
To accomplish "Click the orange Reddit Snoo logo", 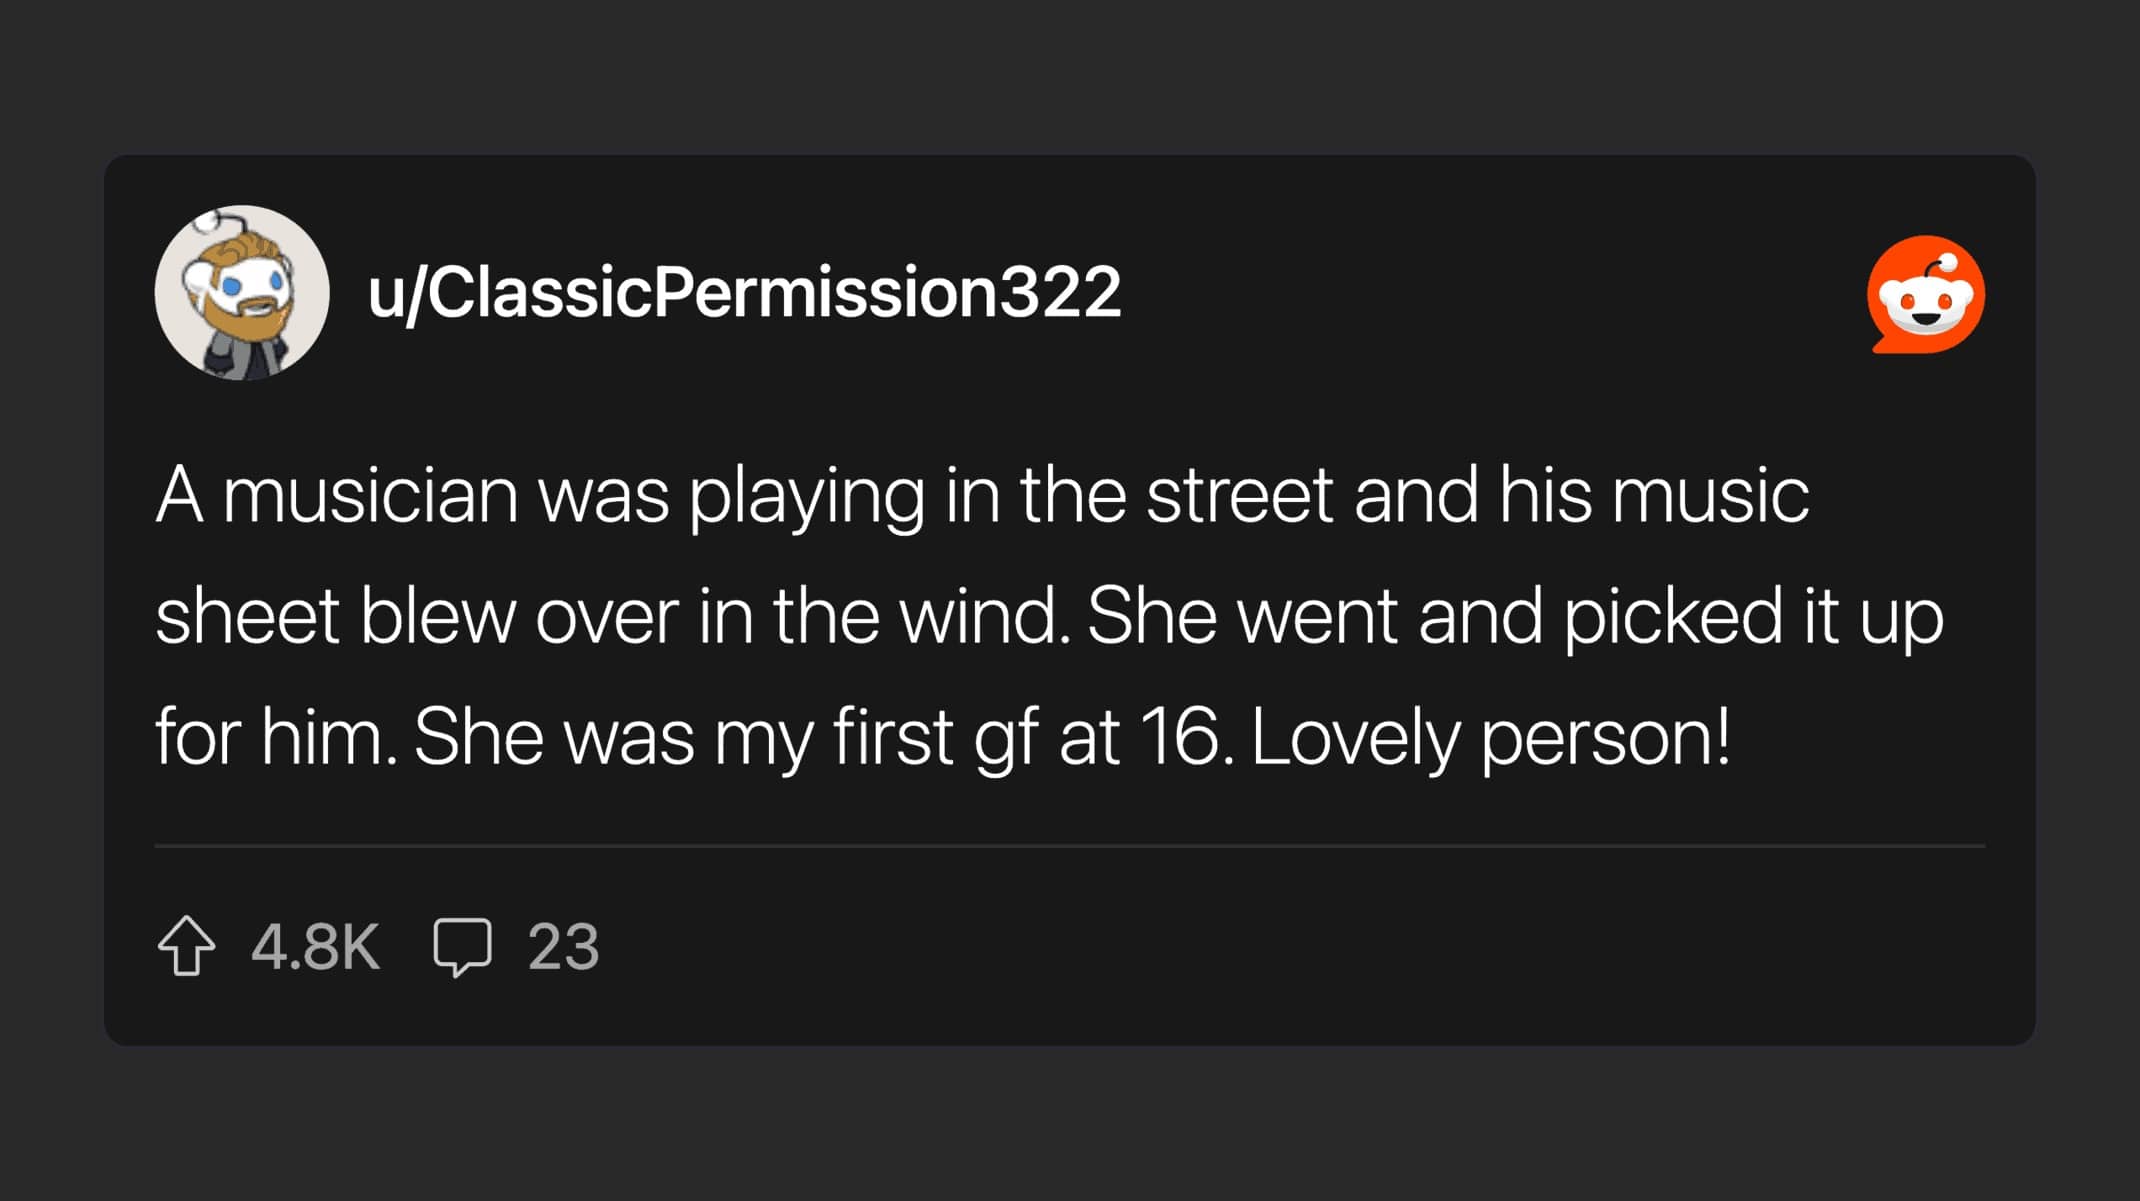I will click(x=1925, y=300).
